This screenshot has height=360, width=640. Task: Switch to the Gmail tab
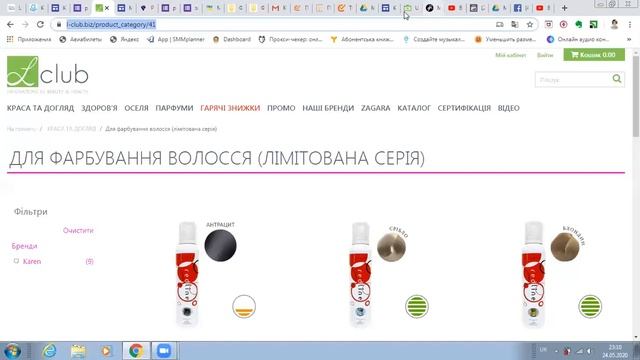(278, 8)
